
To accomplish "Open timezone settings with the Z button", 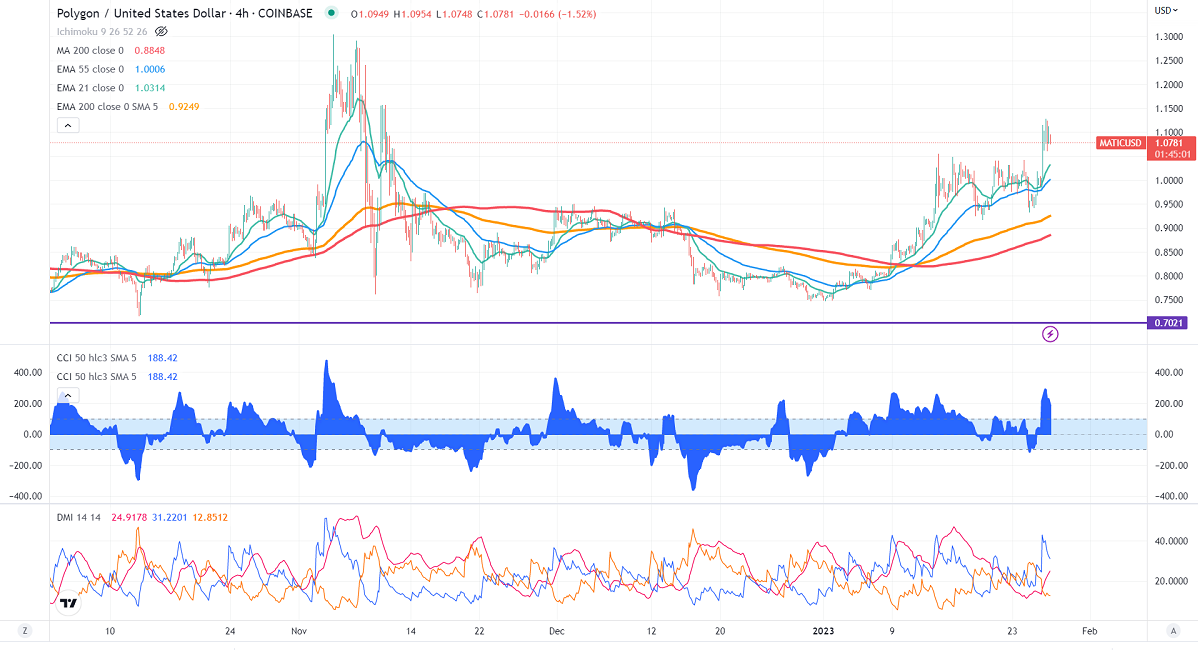I will tap(25, 631).
